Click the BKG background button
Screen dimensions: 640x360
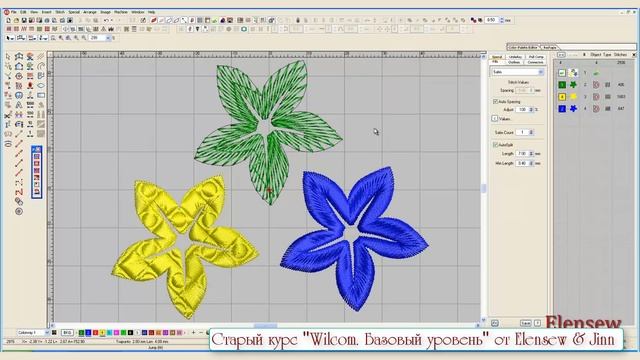point(67,333)
